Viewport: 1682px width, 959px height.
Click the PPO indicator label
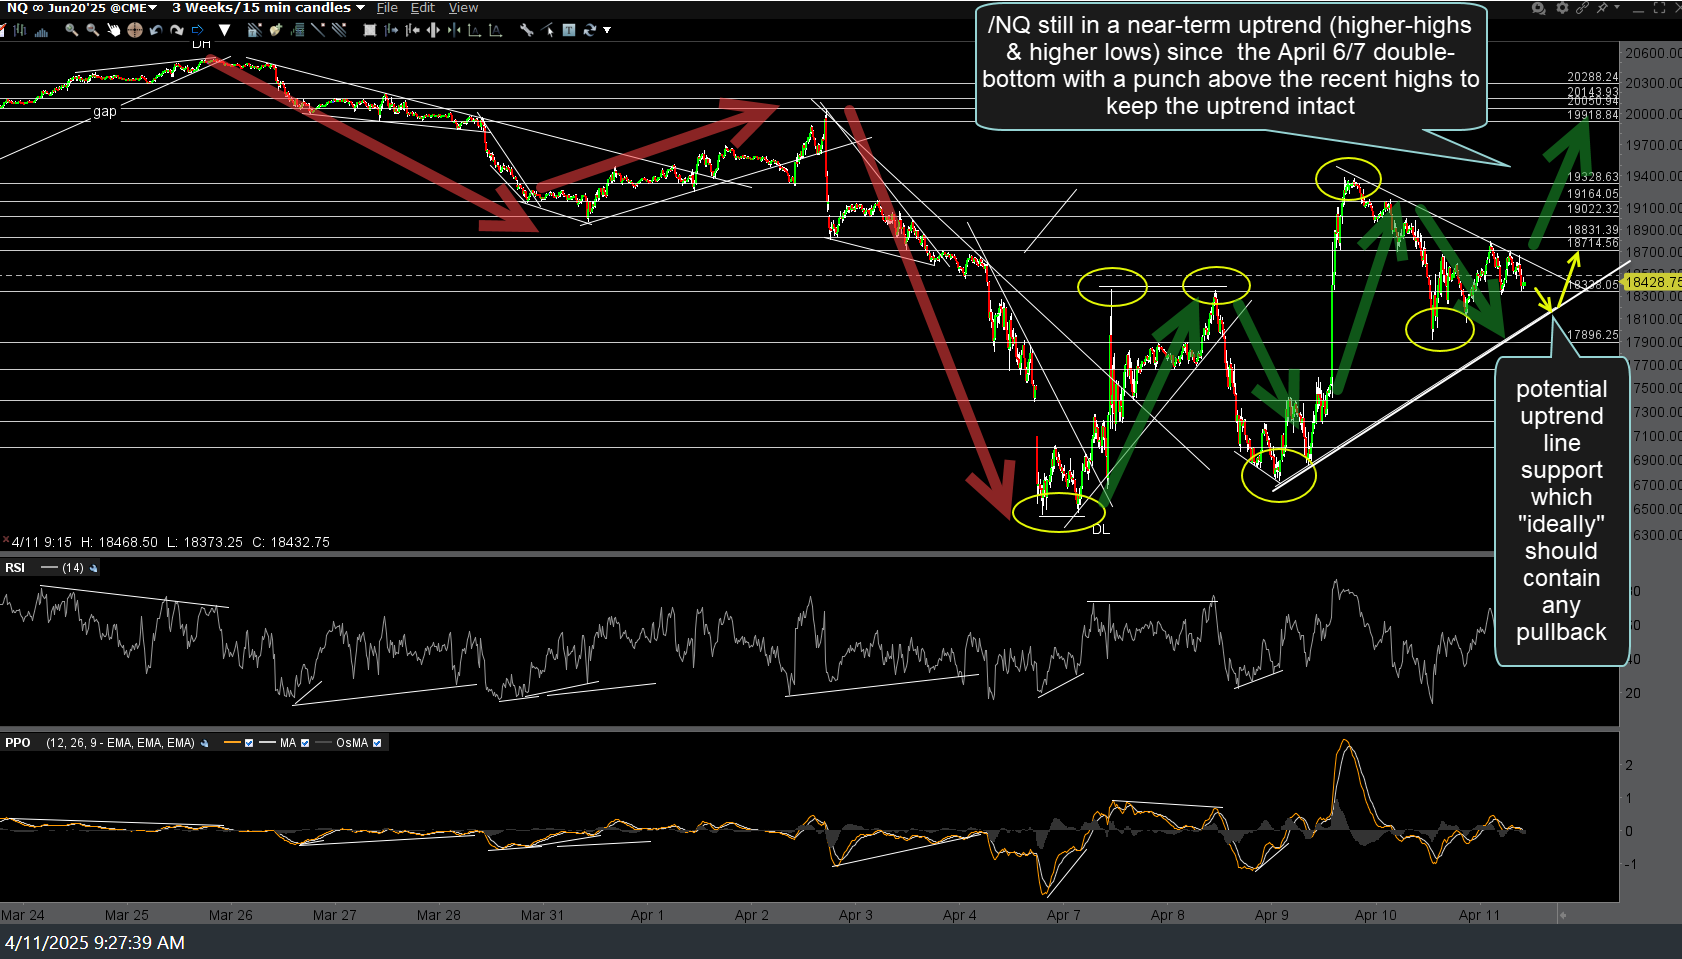coord(18,743)
